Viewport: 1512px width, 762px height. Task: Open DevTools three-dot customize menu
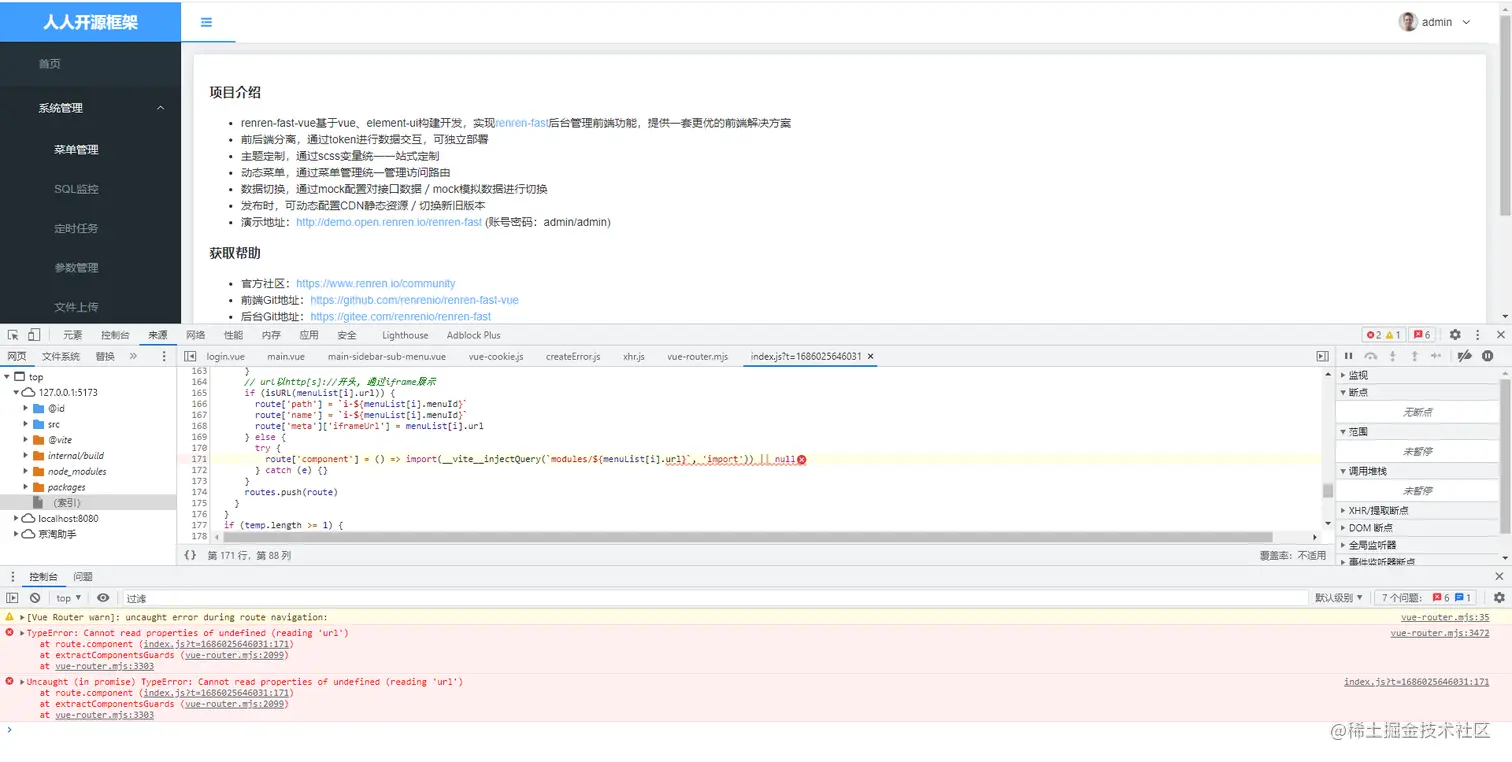click(1478, 335)
